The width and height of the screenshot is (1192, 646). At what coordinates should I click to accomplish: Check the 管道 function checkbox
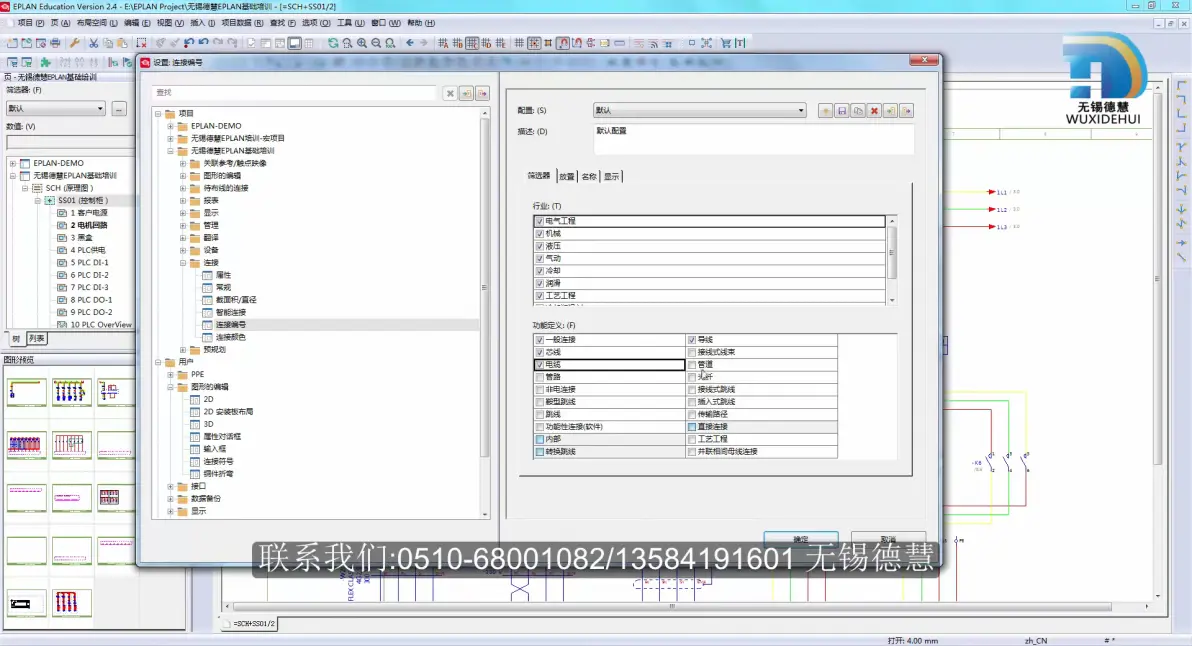pyautogui.click(x=692, y=365)
